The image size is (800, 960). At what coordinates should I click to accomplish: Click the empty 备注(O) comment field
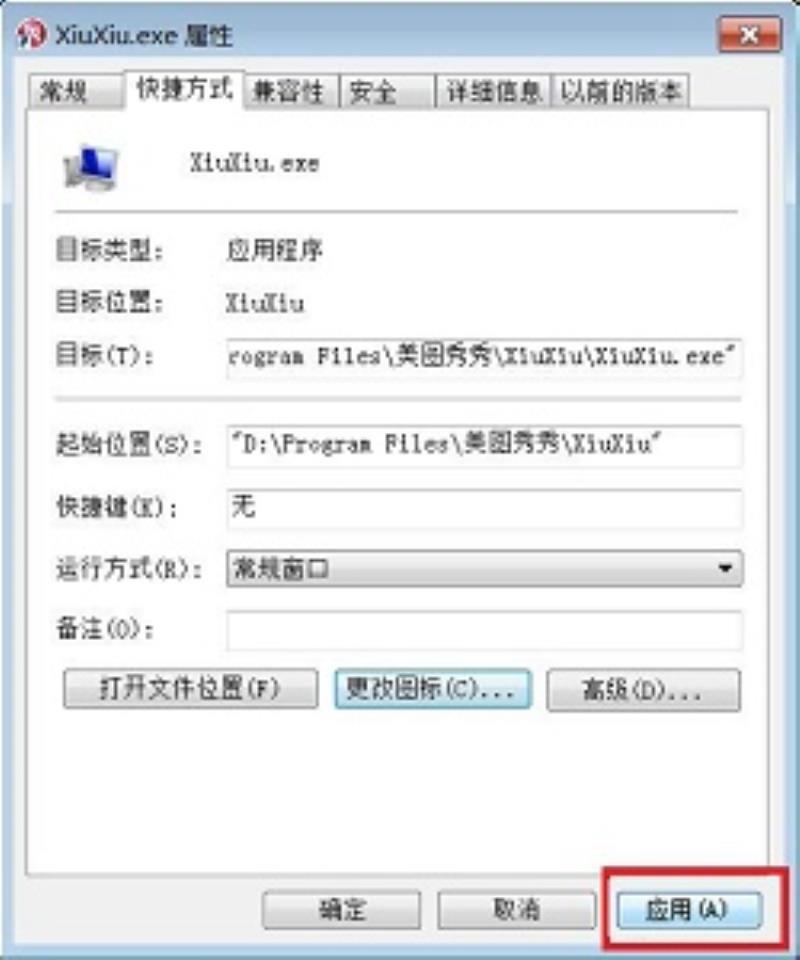[484, 629]
